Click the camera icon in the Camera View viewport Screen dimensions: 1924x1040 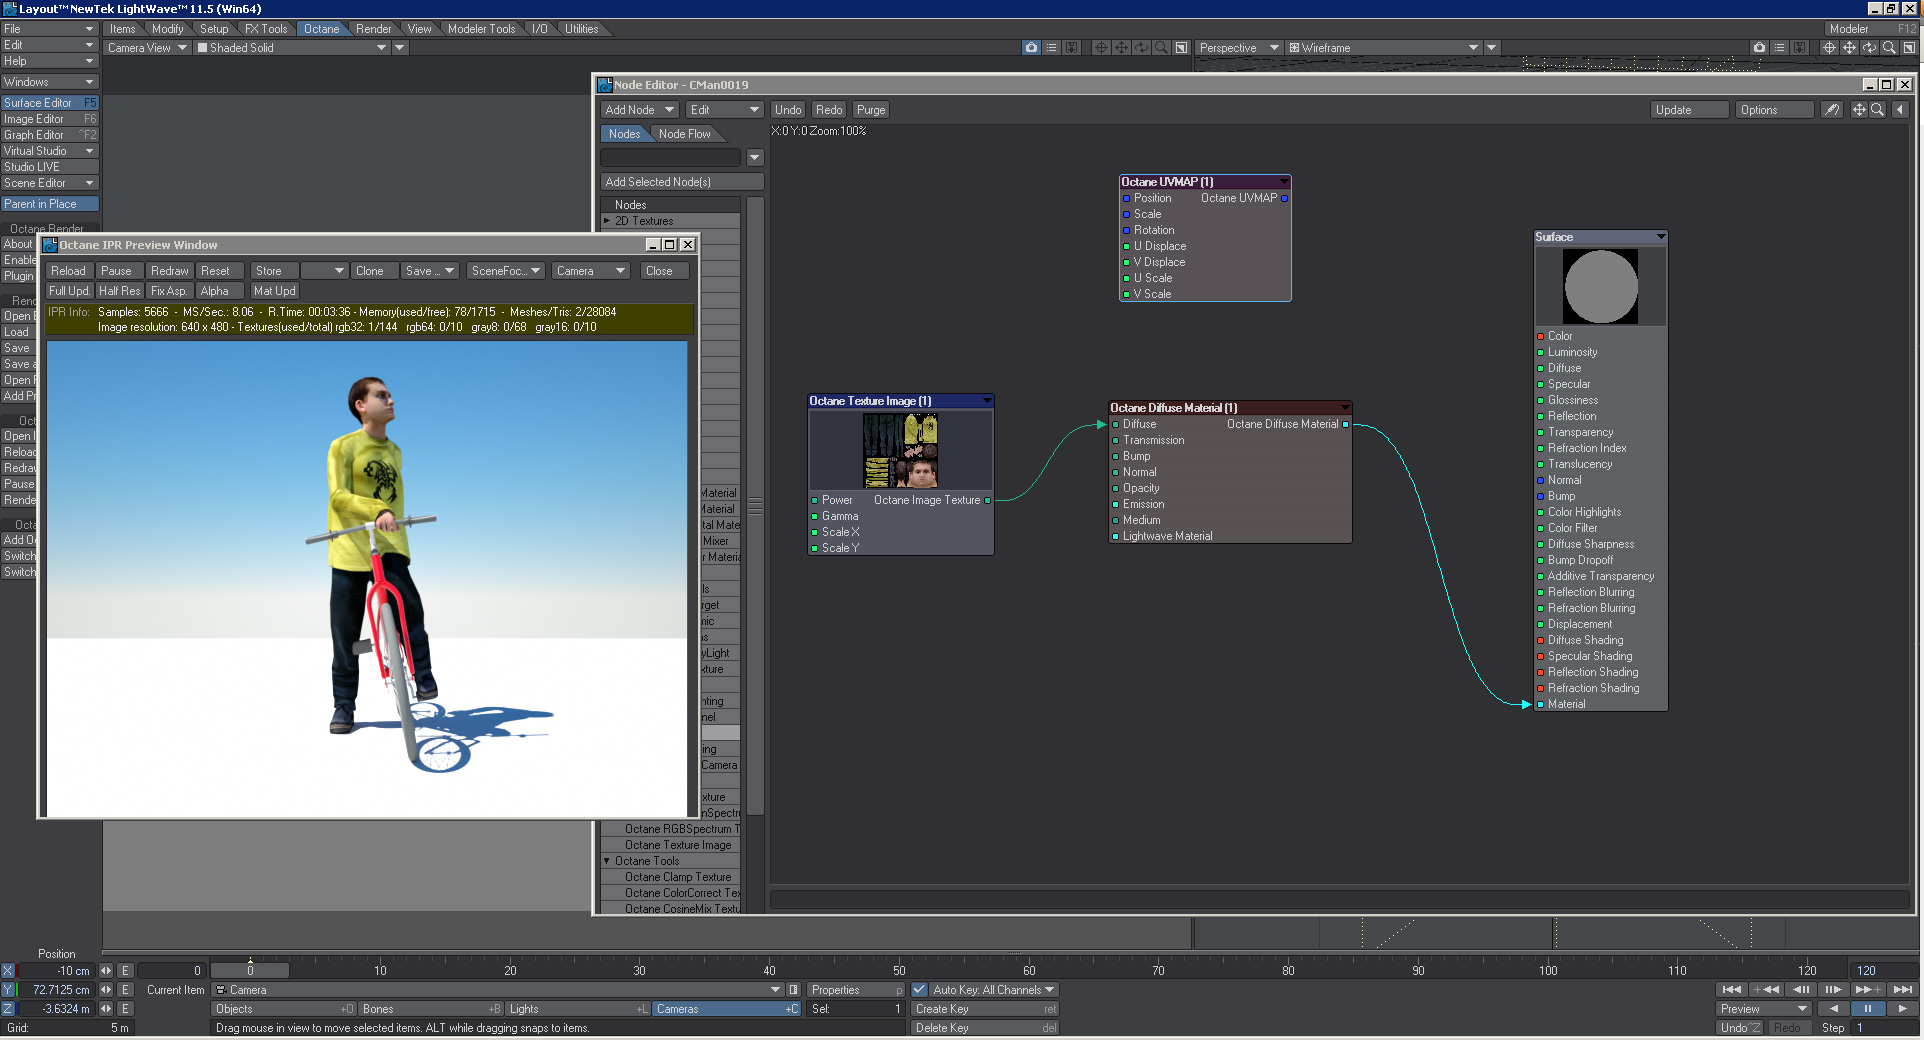[x=1031, y=48]
